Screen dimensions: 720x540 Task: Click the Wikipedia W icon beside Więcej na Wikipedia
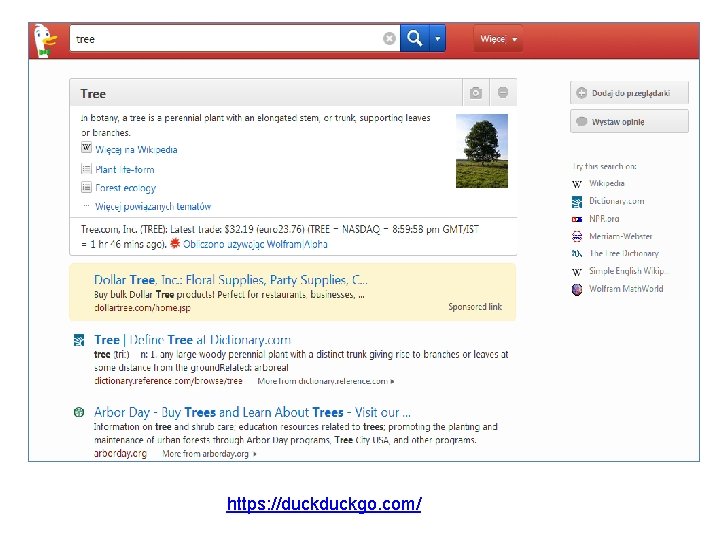point(86,147)
